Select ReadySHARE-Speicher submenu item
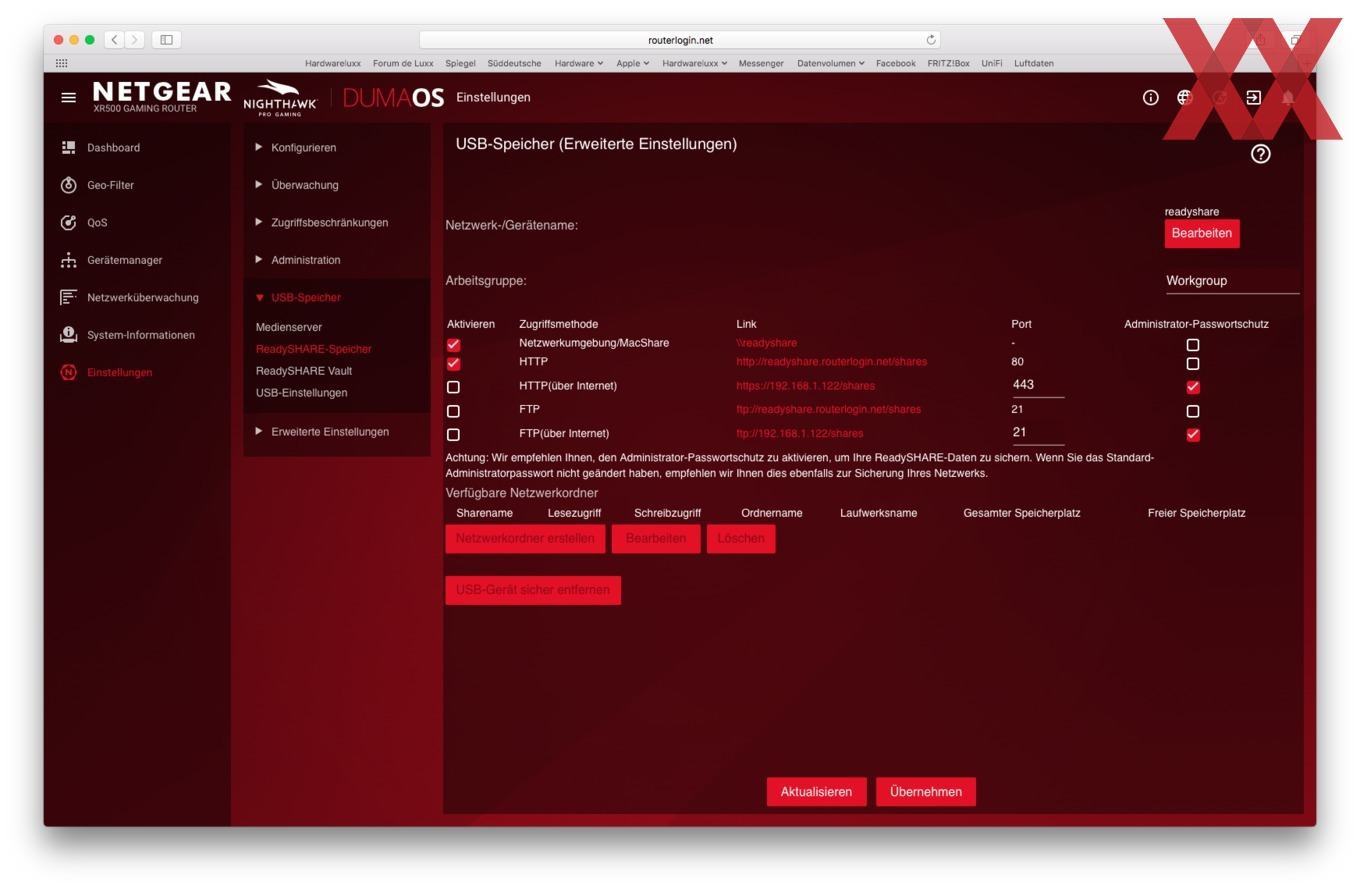The height and width of the screenshot is (889, 1360). coord(314,349)
